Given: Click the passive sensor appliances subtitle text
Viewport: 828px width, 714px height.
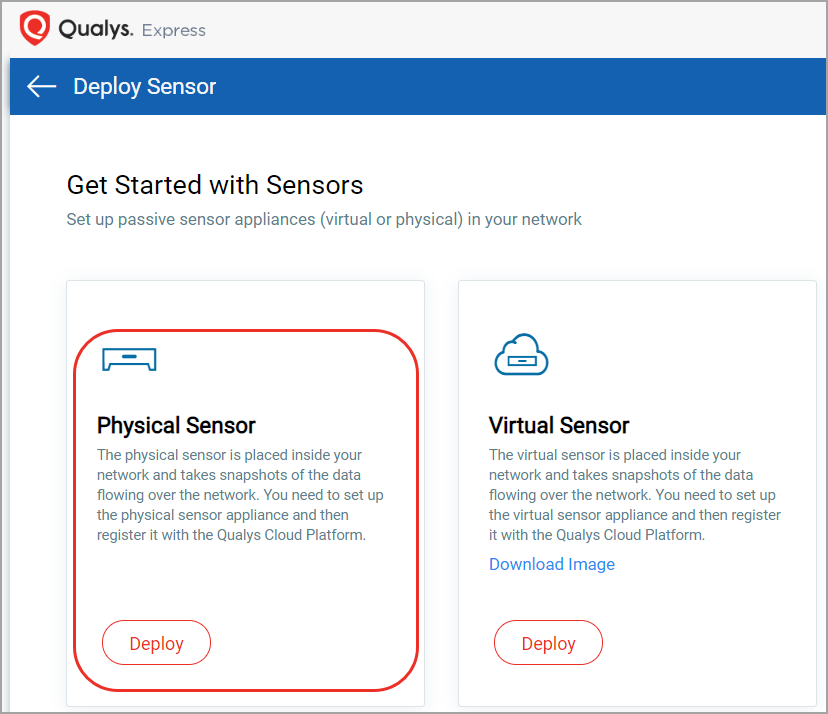Looking at the screenshot, I should click(x=323, y=219).
